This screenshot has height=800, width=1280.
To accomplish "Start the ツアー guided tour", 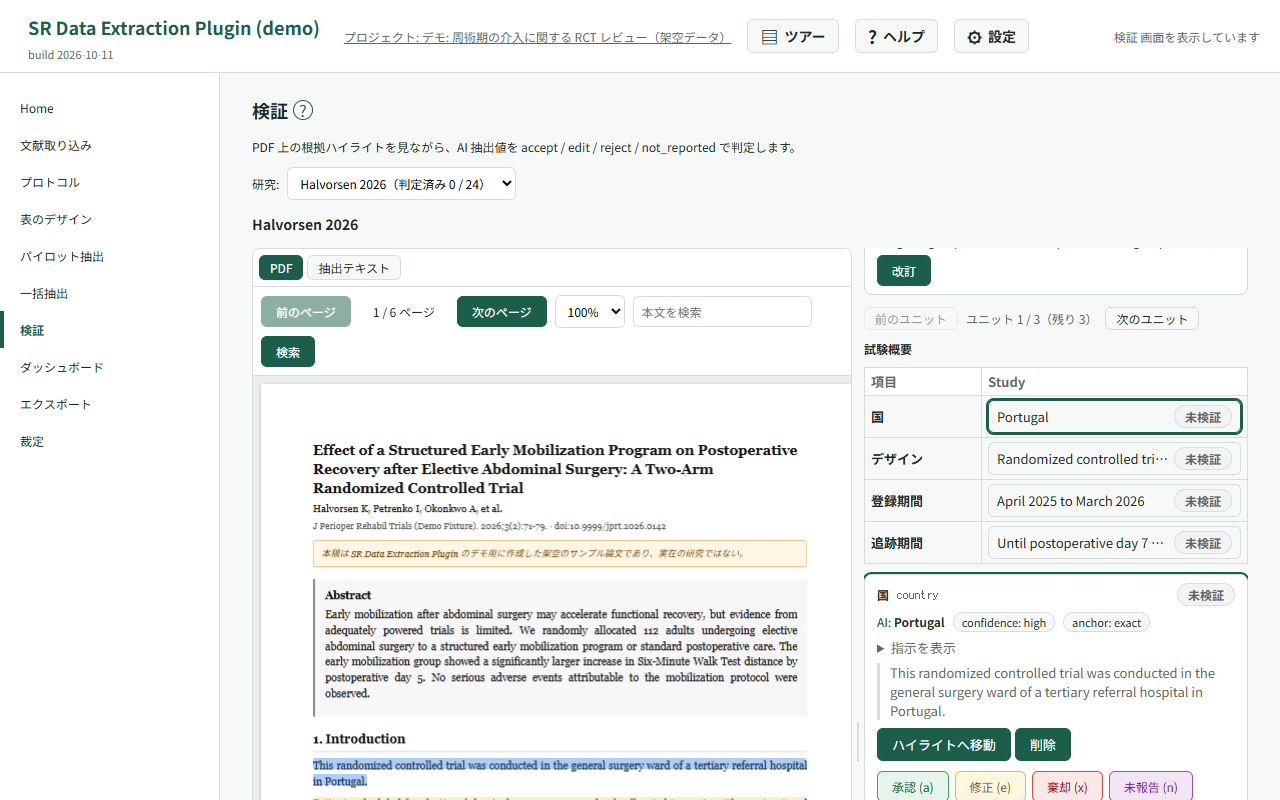I will tap(793, 36).
